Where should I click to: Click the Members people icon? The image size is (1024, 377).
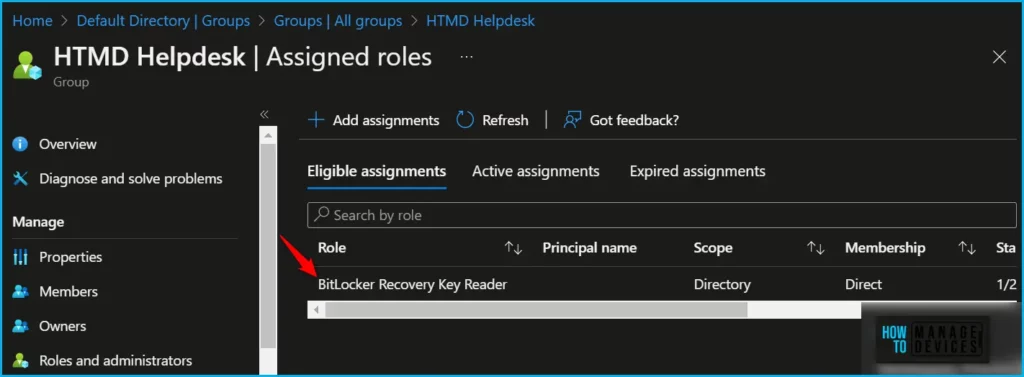[20, 291]
